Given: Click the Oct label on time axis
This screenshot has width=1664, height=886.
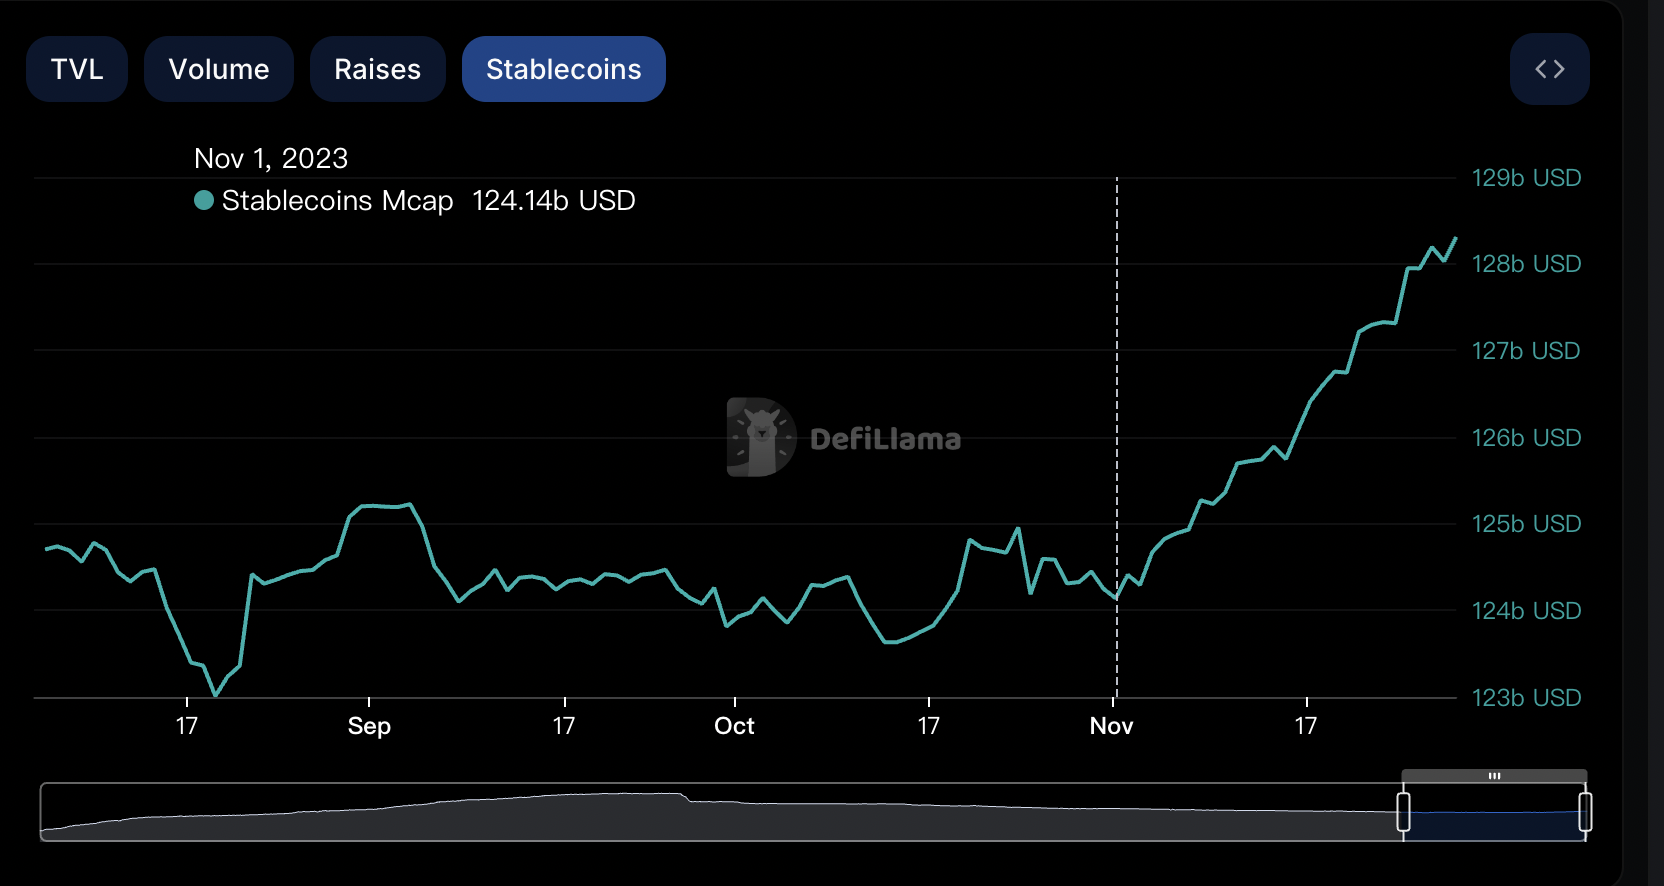Looking at the screenshot, I should (x=734, y=726).
